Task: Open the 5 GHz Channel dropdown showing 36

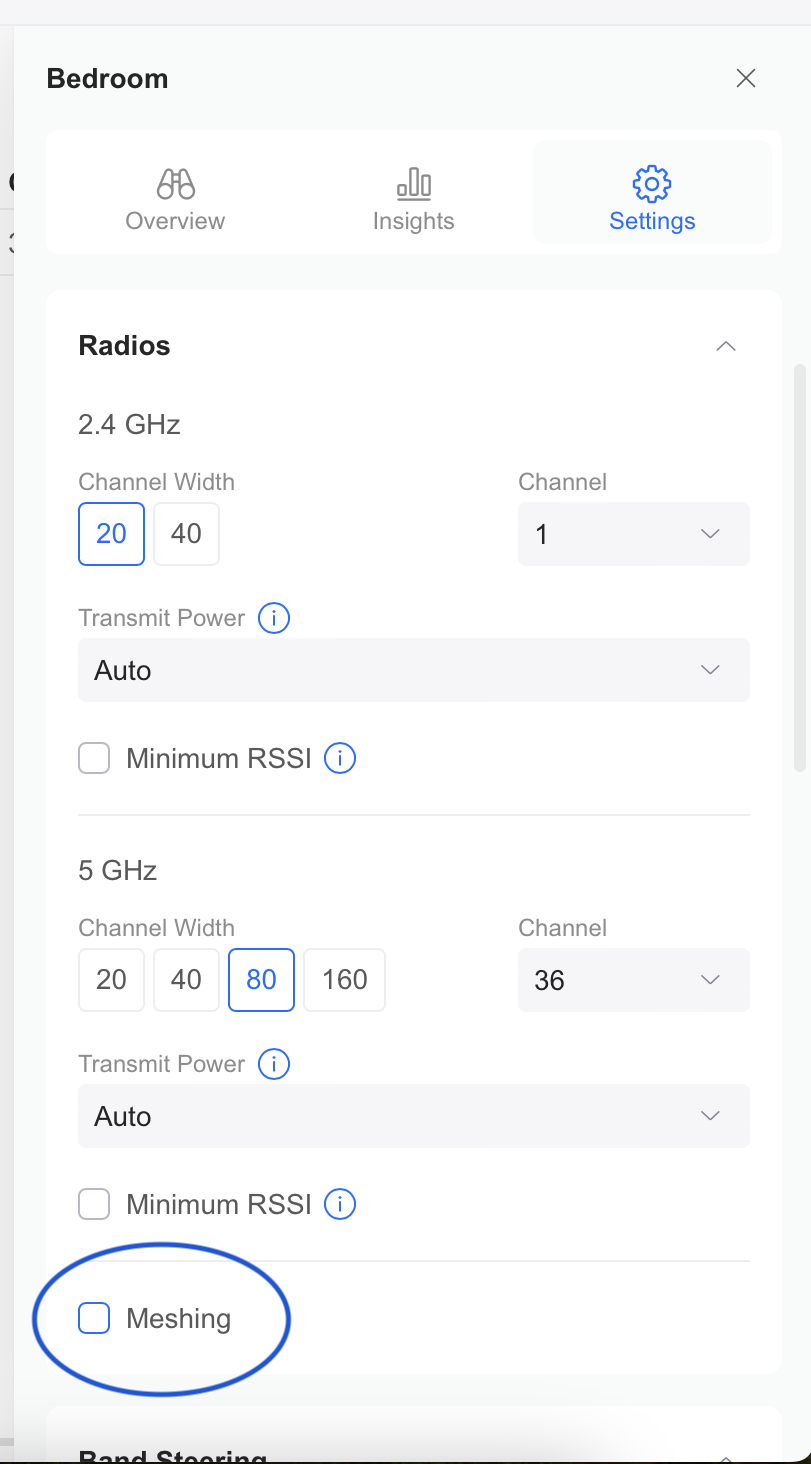Action: click(x=634, y=980)
